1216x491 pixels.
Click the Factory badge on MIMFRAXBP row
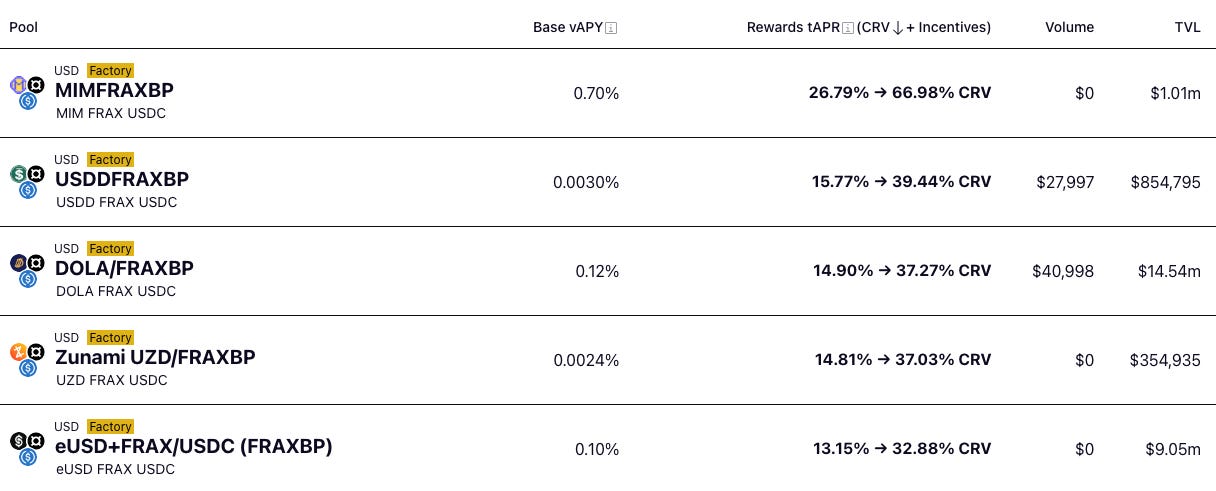click(x=110, y=71)
